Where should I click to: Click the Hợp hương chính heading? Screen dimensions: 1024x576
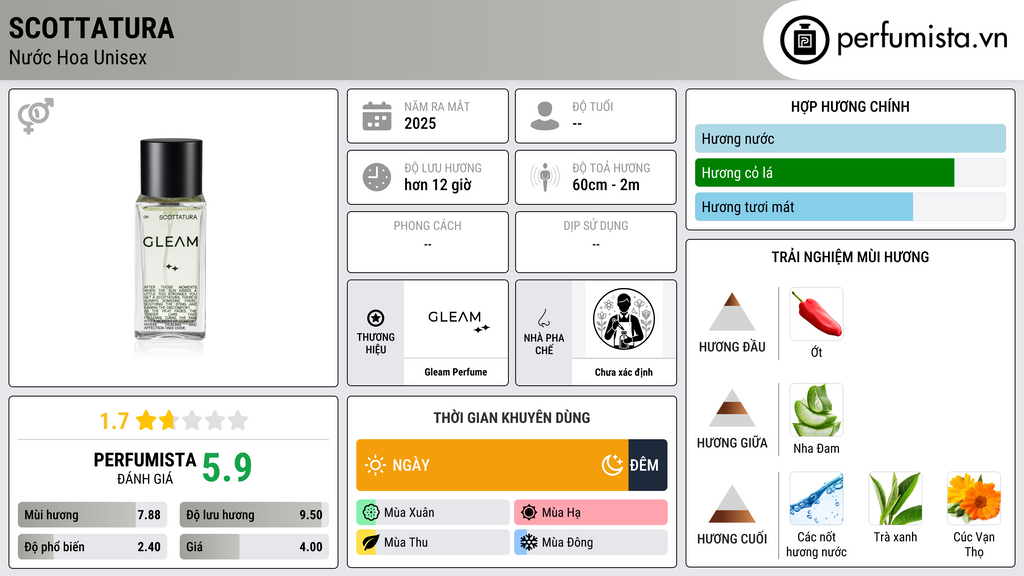click(x=850, y=106)
